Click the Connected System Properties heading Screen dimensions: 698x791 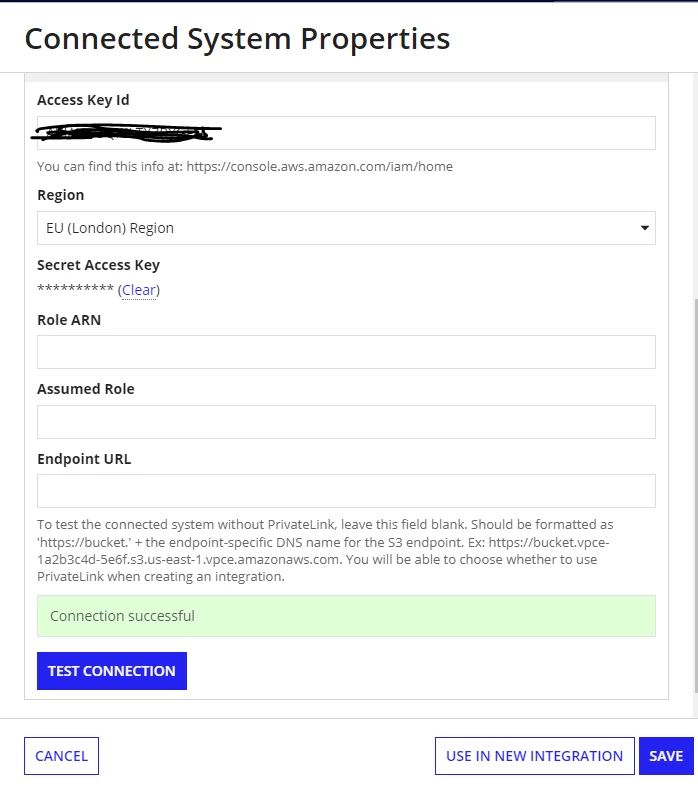237,39
